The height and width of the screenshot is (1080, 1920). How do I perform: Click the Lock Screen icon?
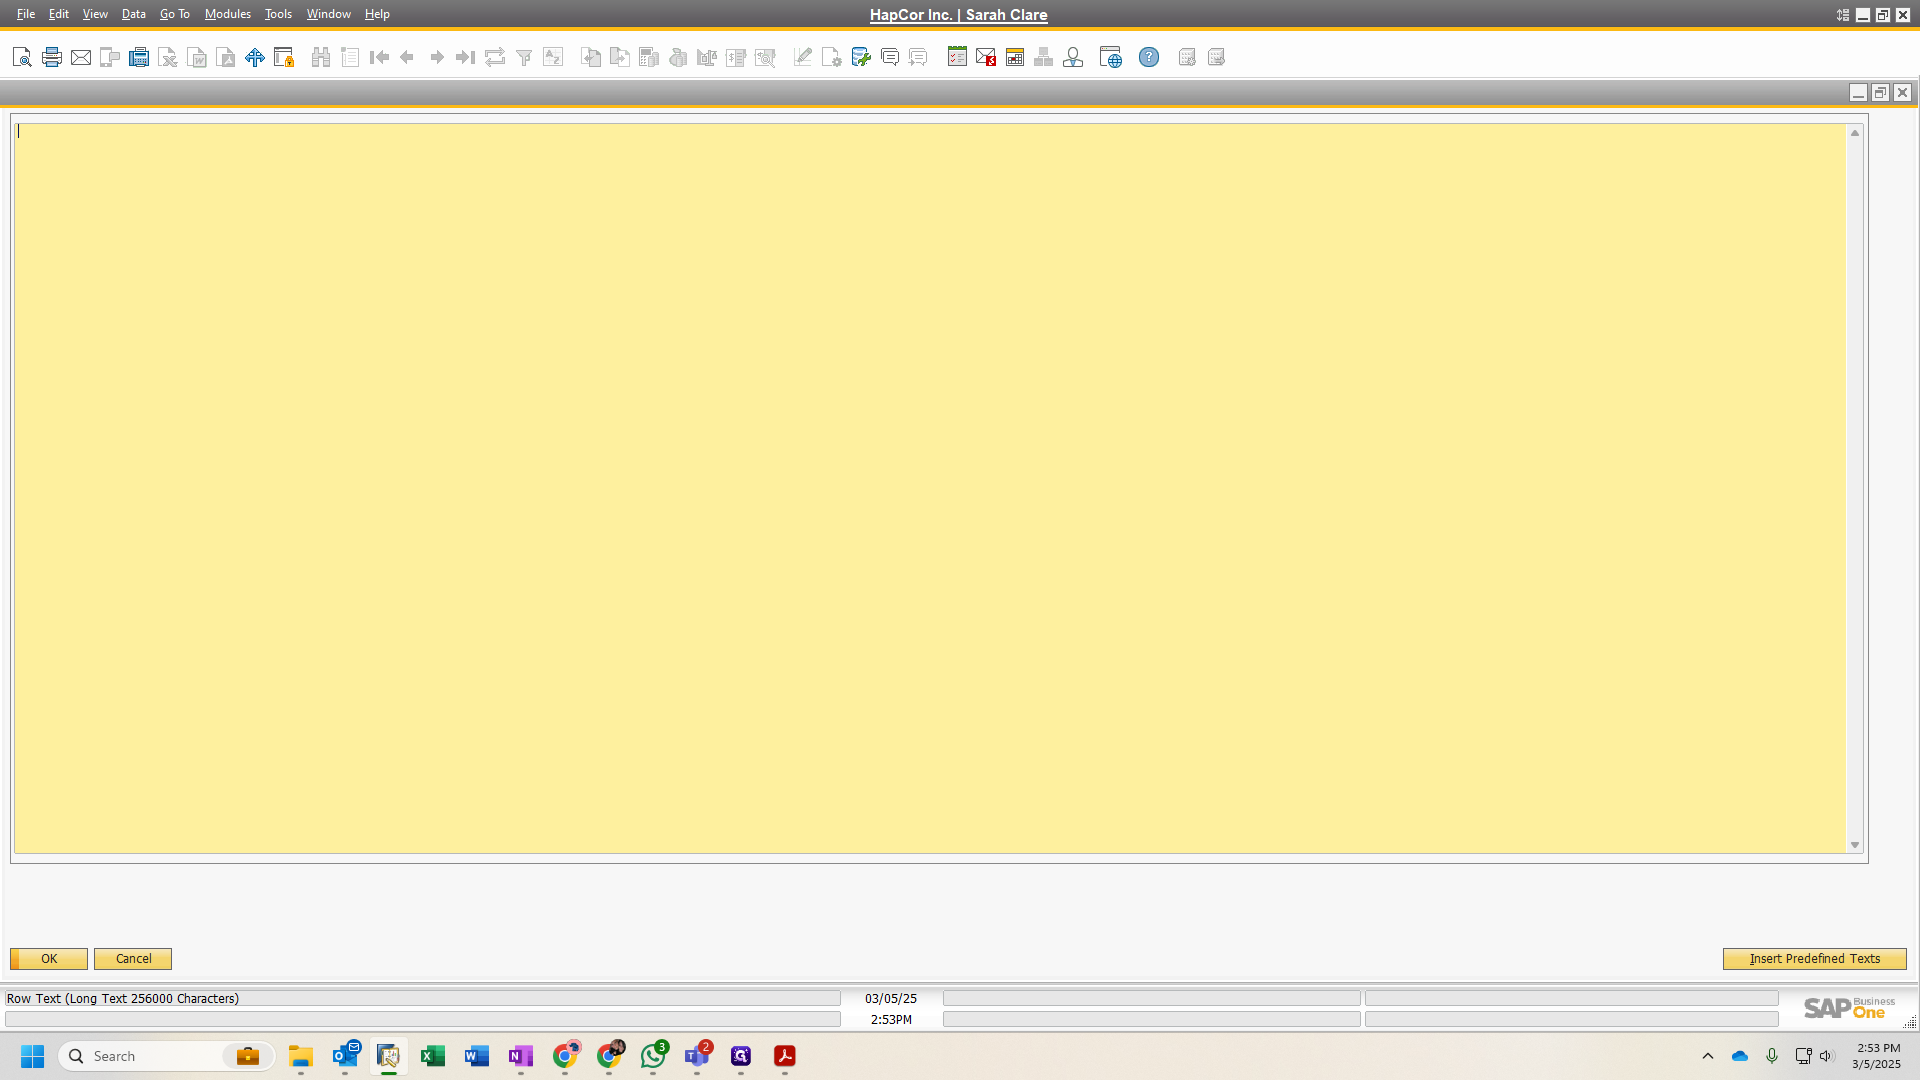point(284,57)
